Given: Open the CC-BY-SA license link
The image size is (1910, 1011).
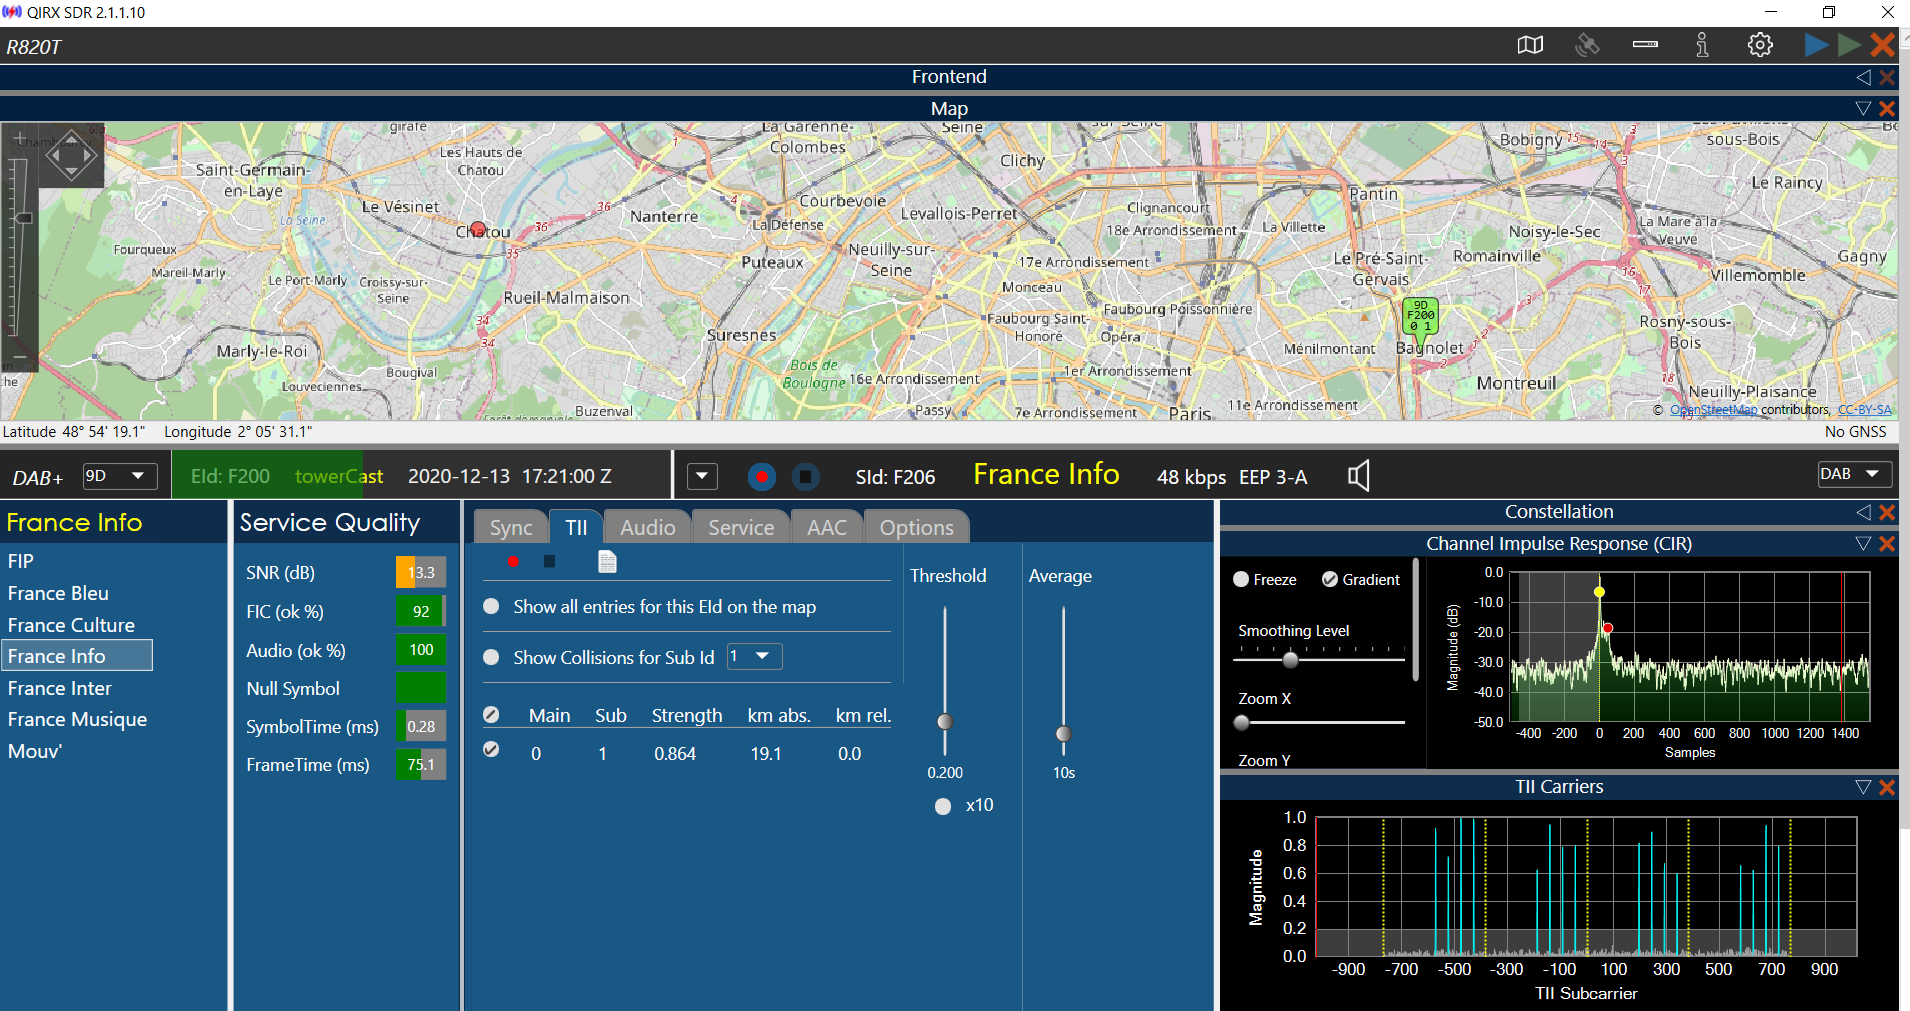Looking at the screenshot, I should click(1864, 410).
